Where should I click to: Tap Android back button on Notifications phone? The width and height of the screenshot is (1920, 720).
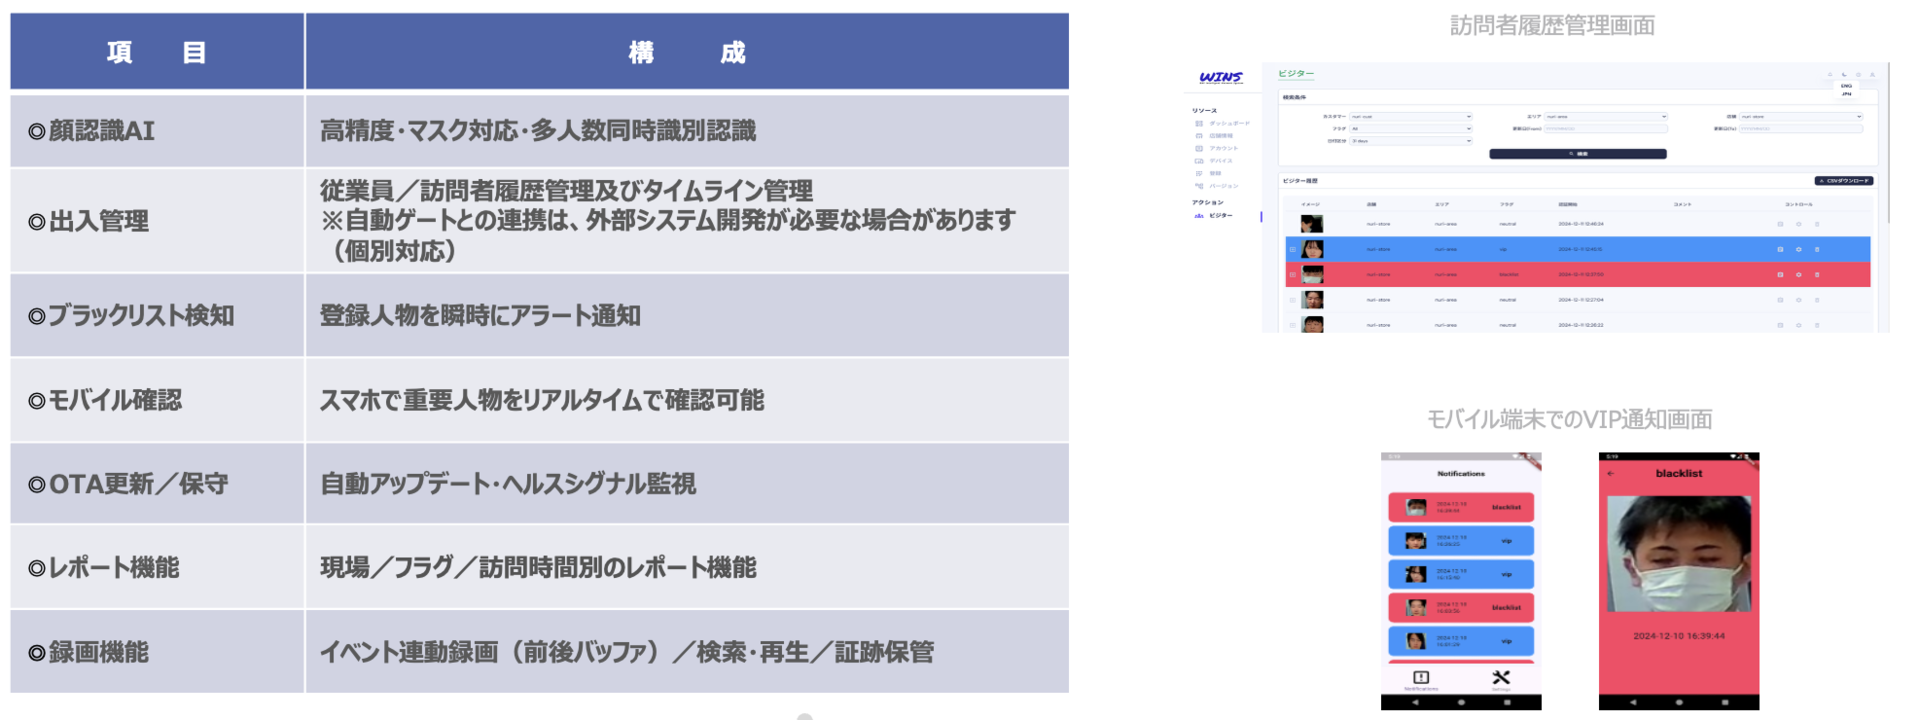tap(1415, 703)
